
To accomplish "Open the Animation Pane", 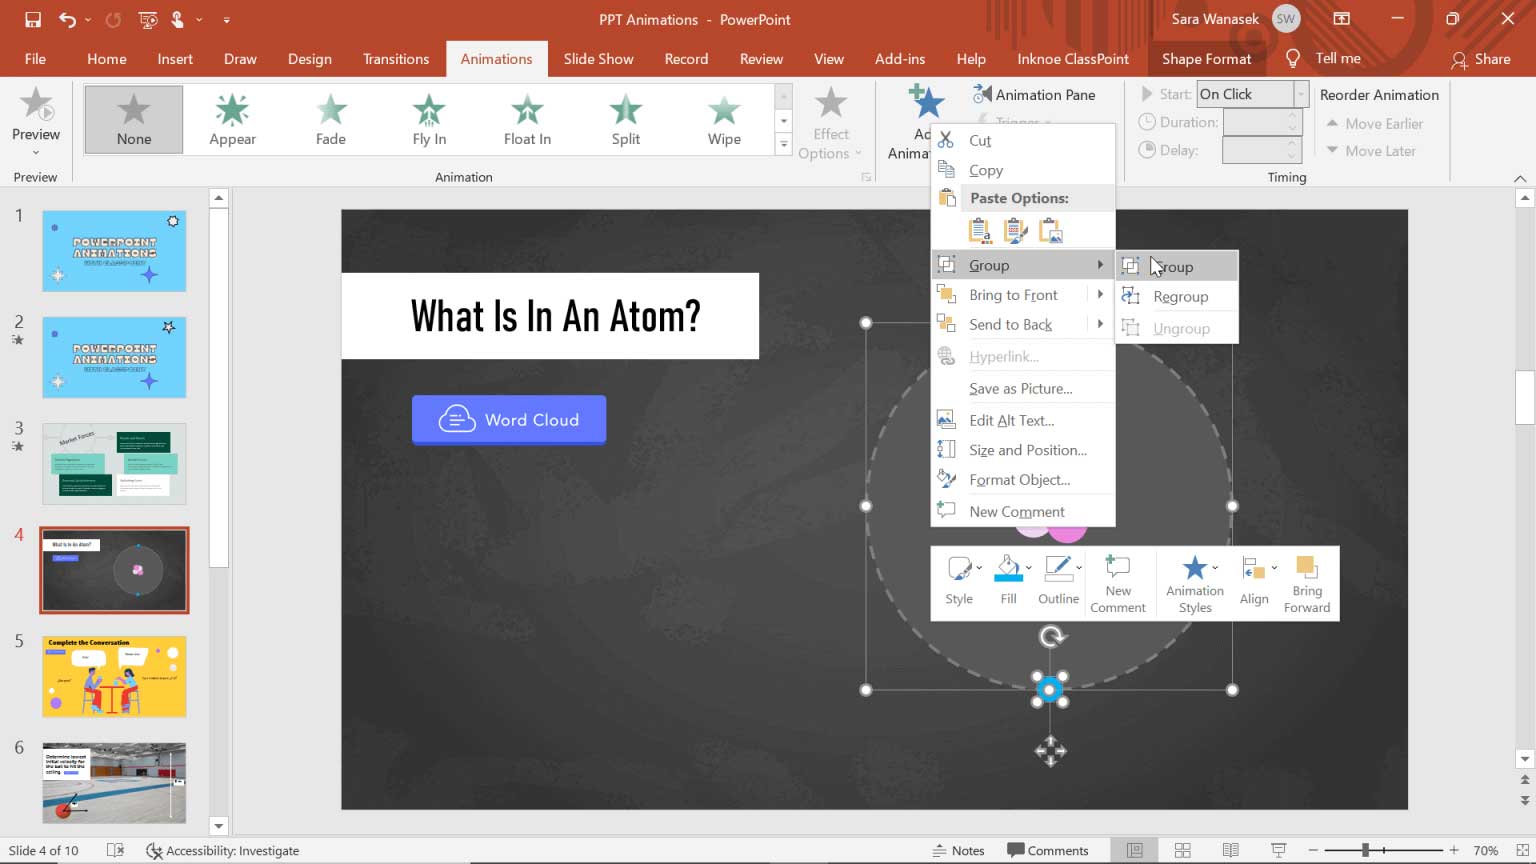I will (x=1040, y=94).
